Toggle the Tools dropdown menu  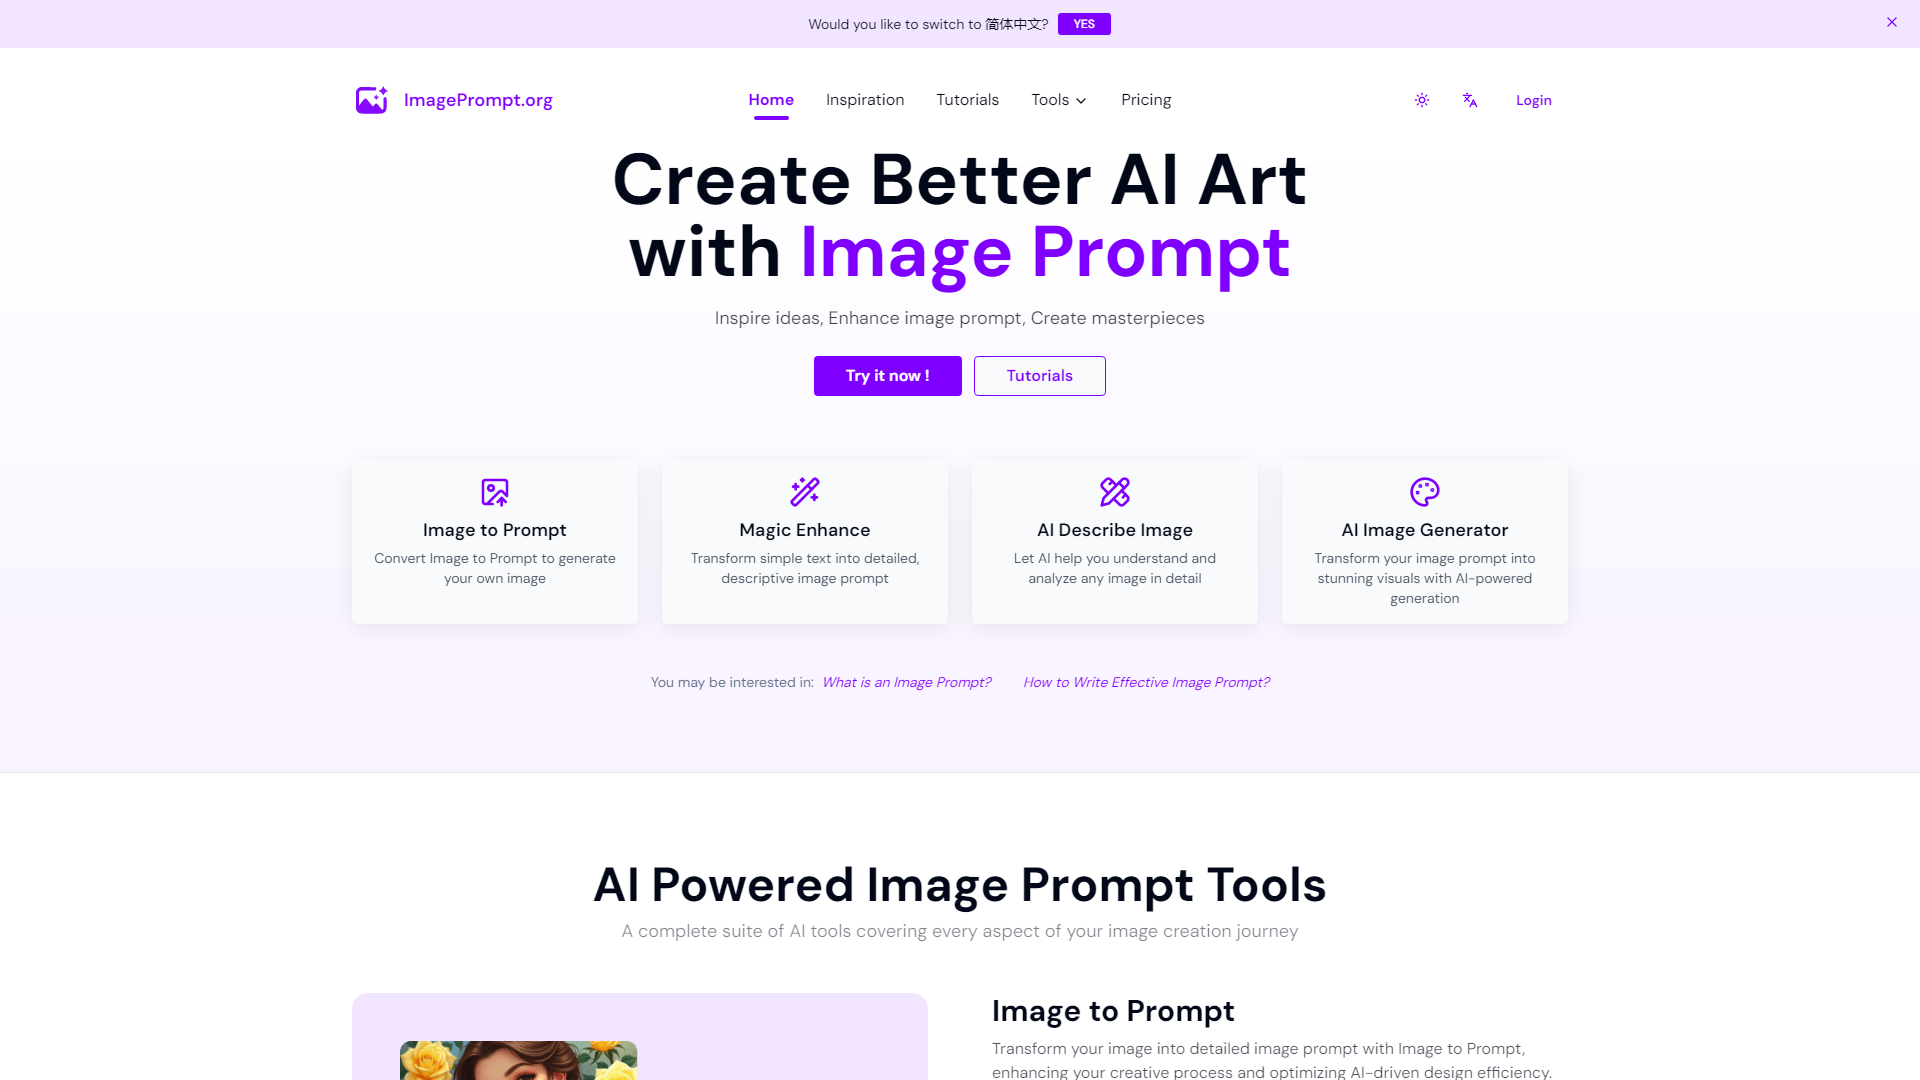coord(1060,100)
